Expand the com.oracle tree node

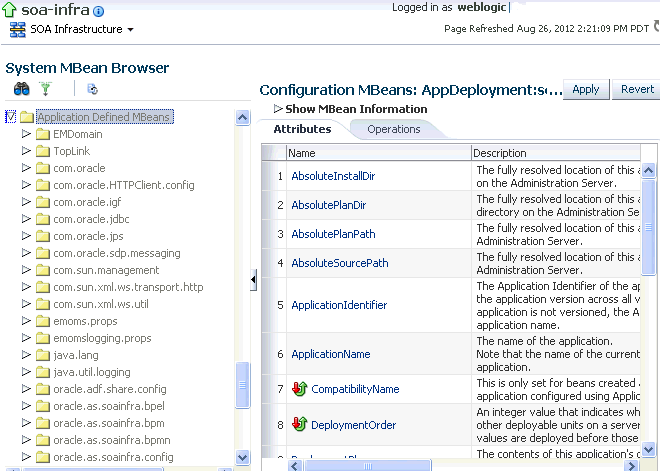pos(26,168)
